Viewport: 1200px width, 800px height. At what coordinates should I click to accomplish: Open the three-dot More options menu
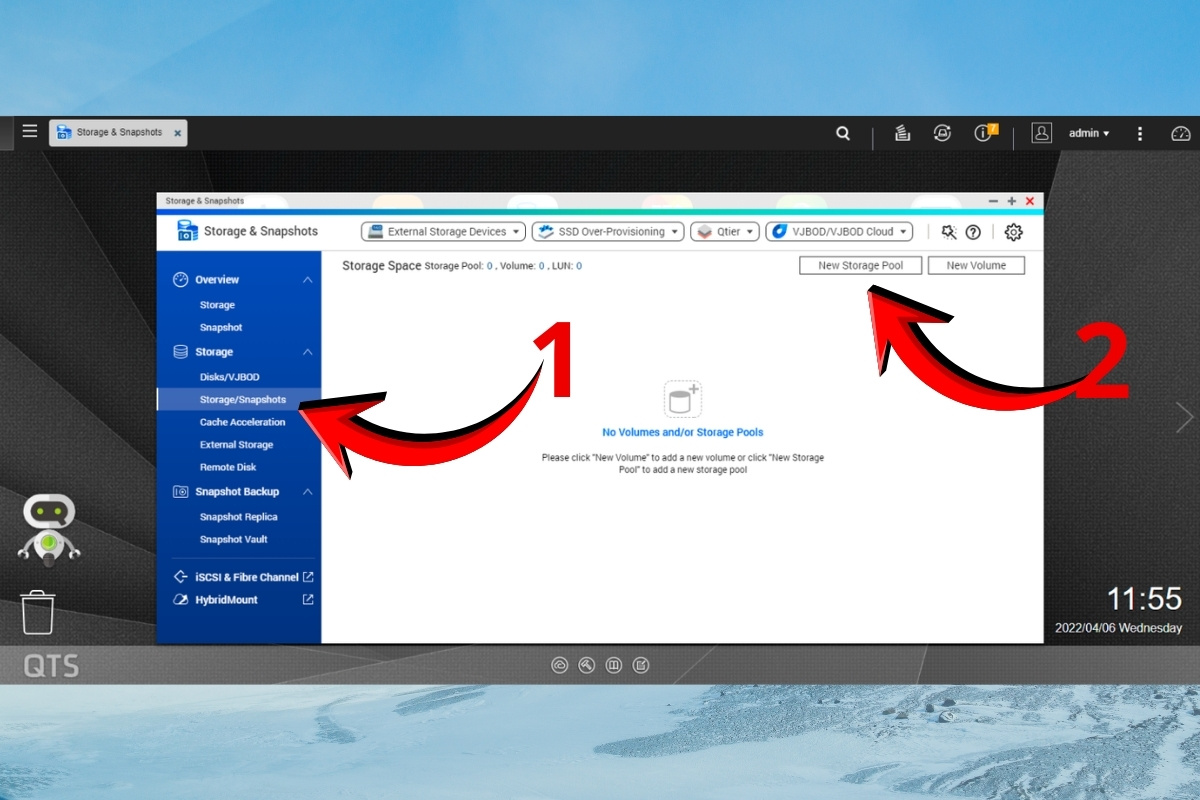click(x=1140, y=133)
